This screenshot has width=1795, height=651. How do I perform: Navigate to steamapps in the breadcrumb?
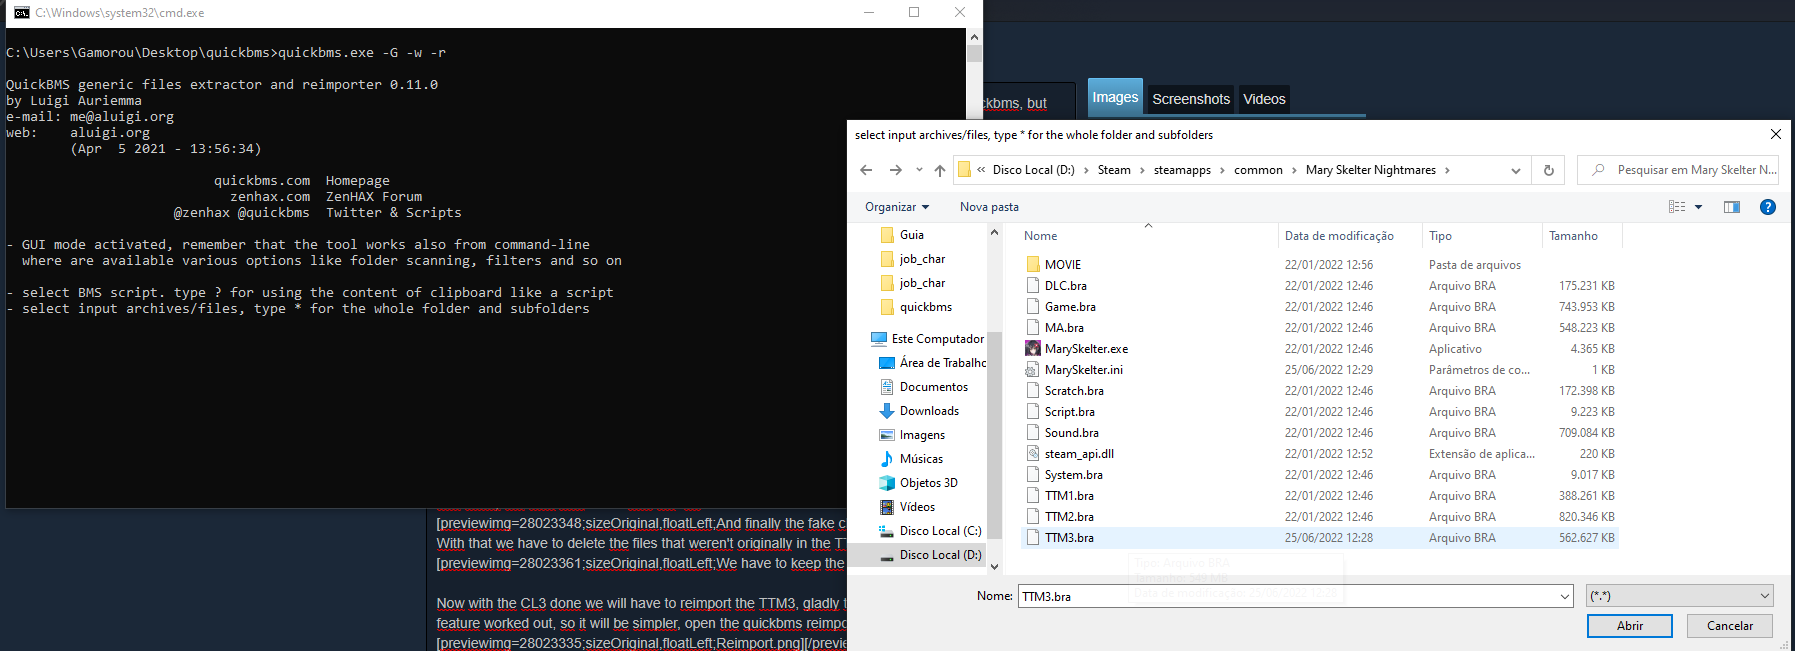coord(1182,170)
